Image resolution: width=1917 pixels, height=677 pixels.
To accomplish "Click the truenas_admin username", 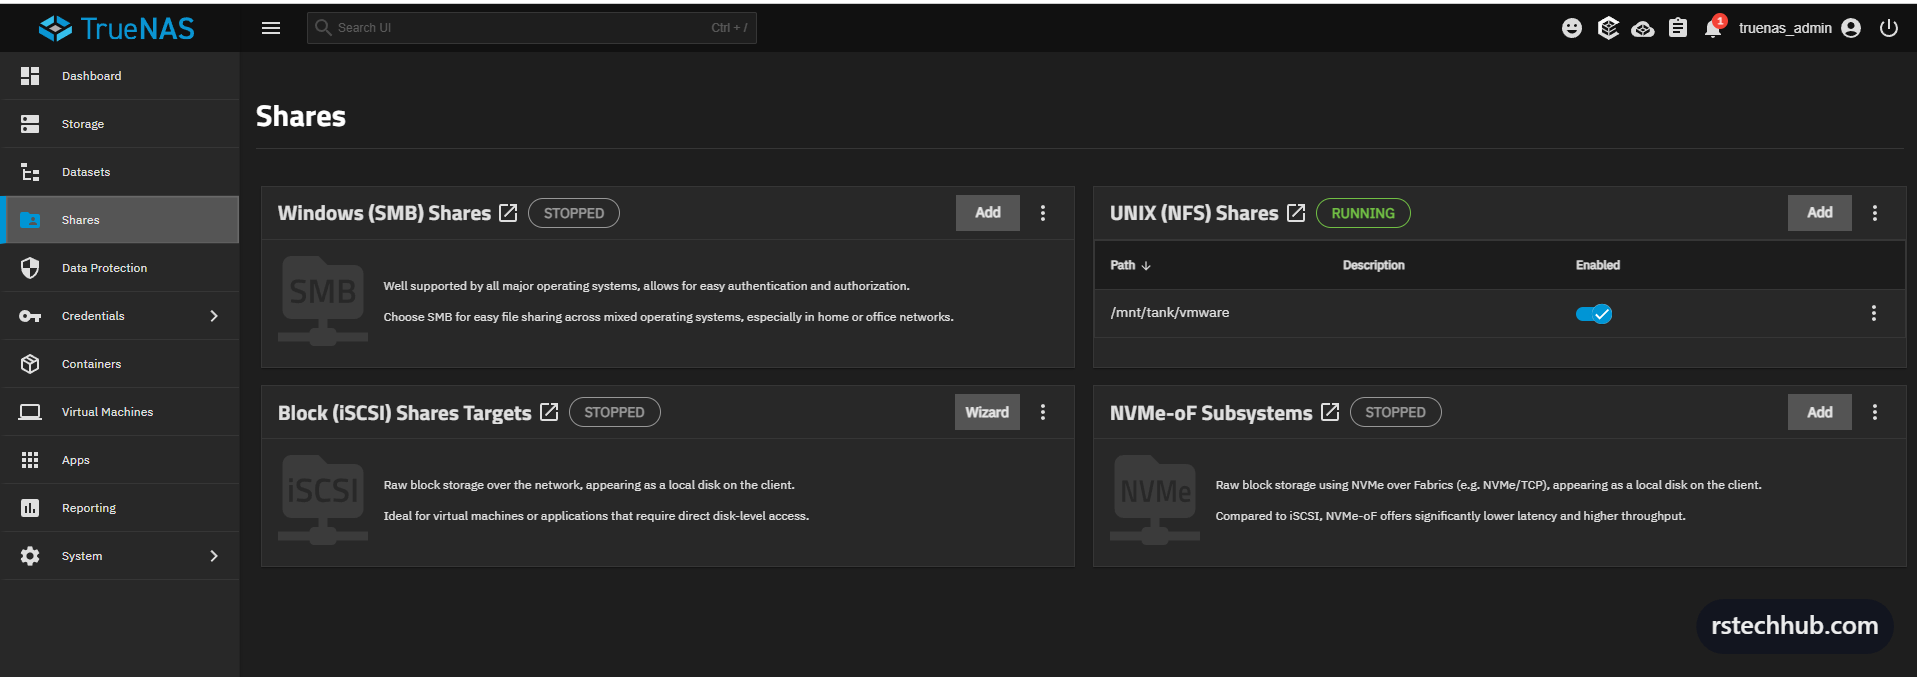I will (x=1785, y=28).
